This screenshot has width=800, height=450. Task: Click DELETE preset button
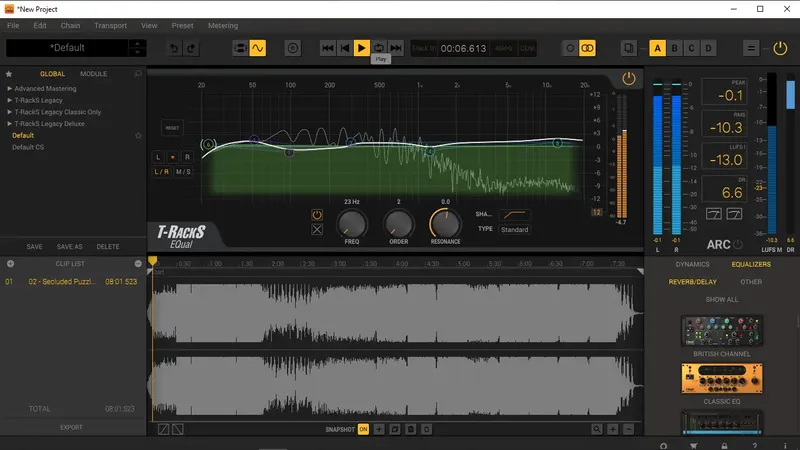coord(108,246)
